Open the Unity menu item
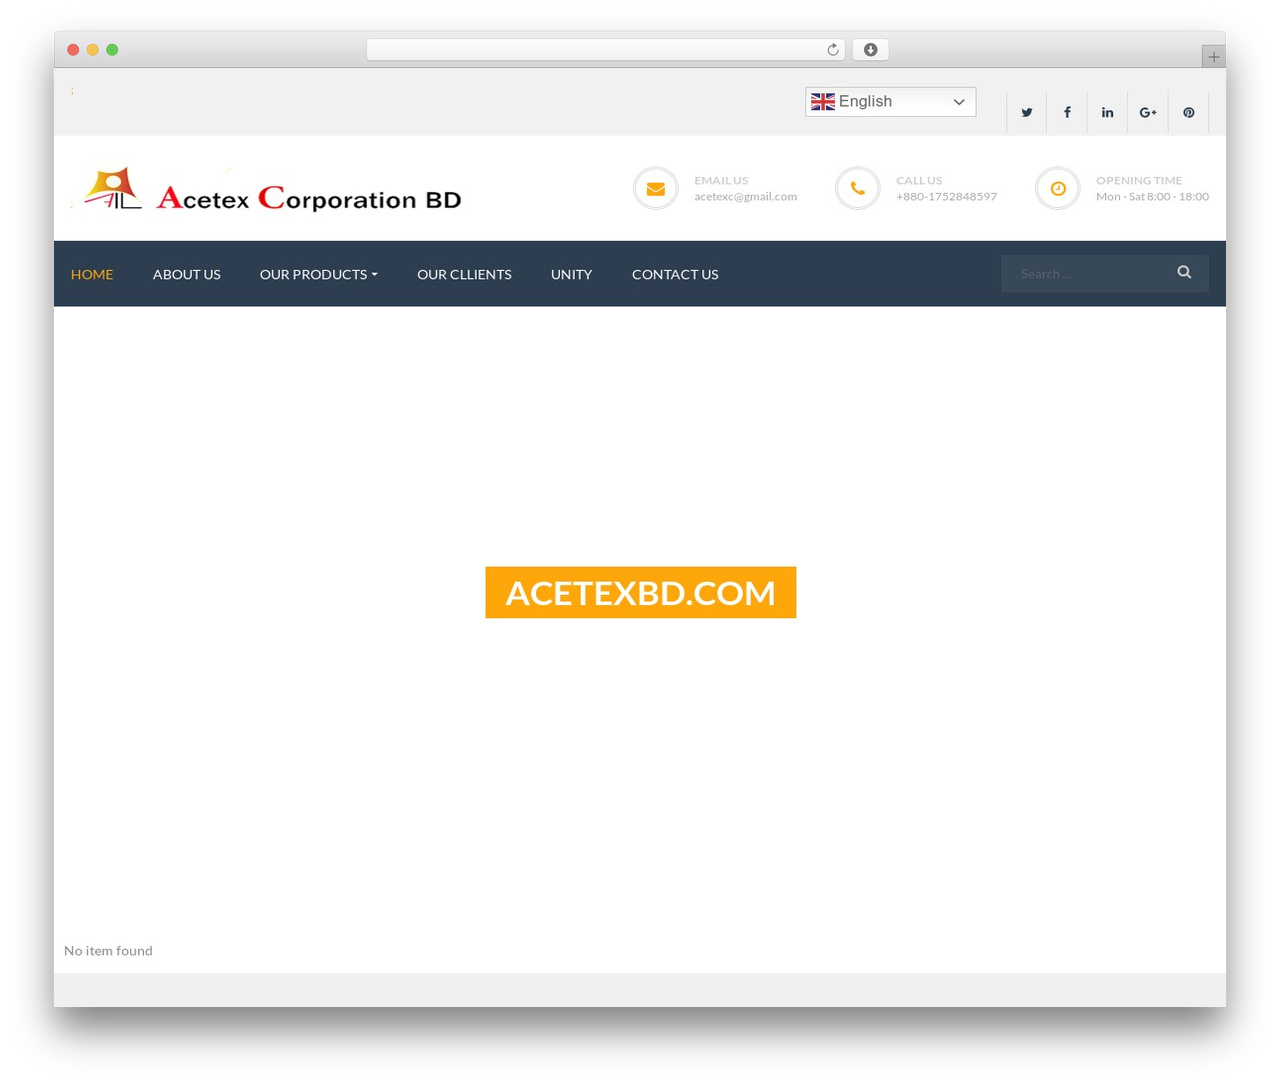The width and height of the screenshot is (1280, 1084). [572, 274]
